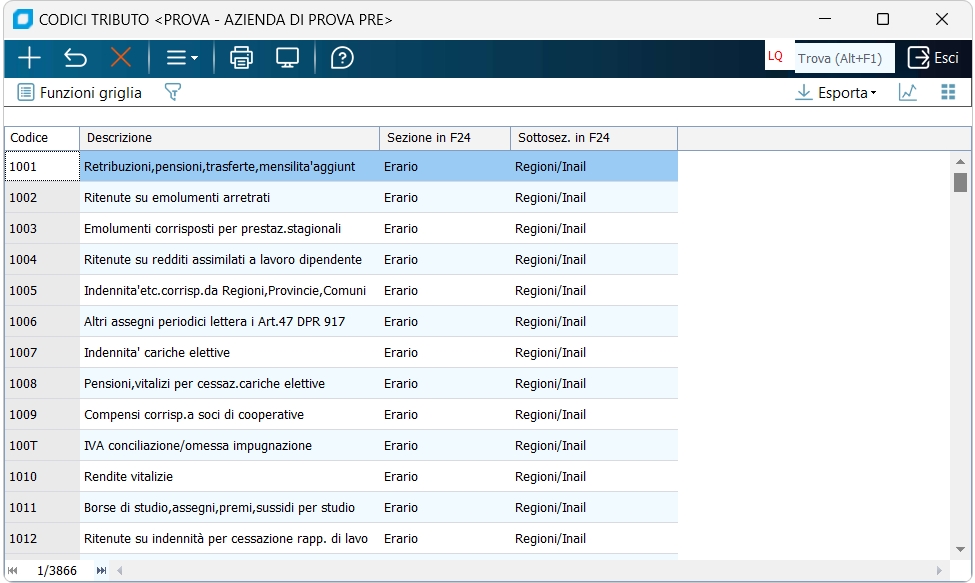Screen dimensions: 975x583
Task: Switch to tile grid view icon
Action: coord(948,92)
